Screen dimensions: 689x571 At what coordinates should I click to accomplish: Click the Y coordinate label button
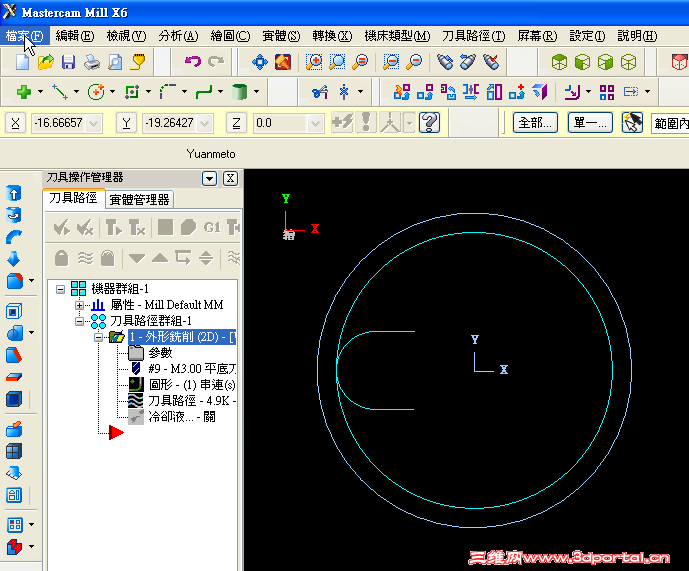pos(126,123)
